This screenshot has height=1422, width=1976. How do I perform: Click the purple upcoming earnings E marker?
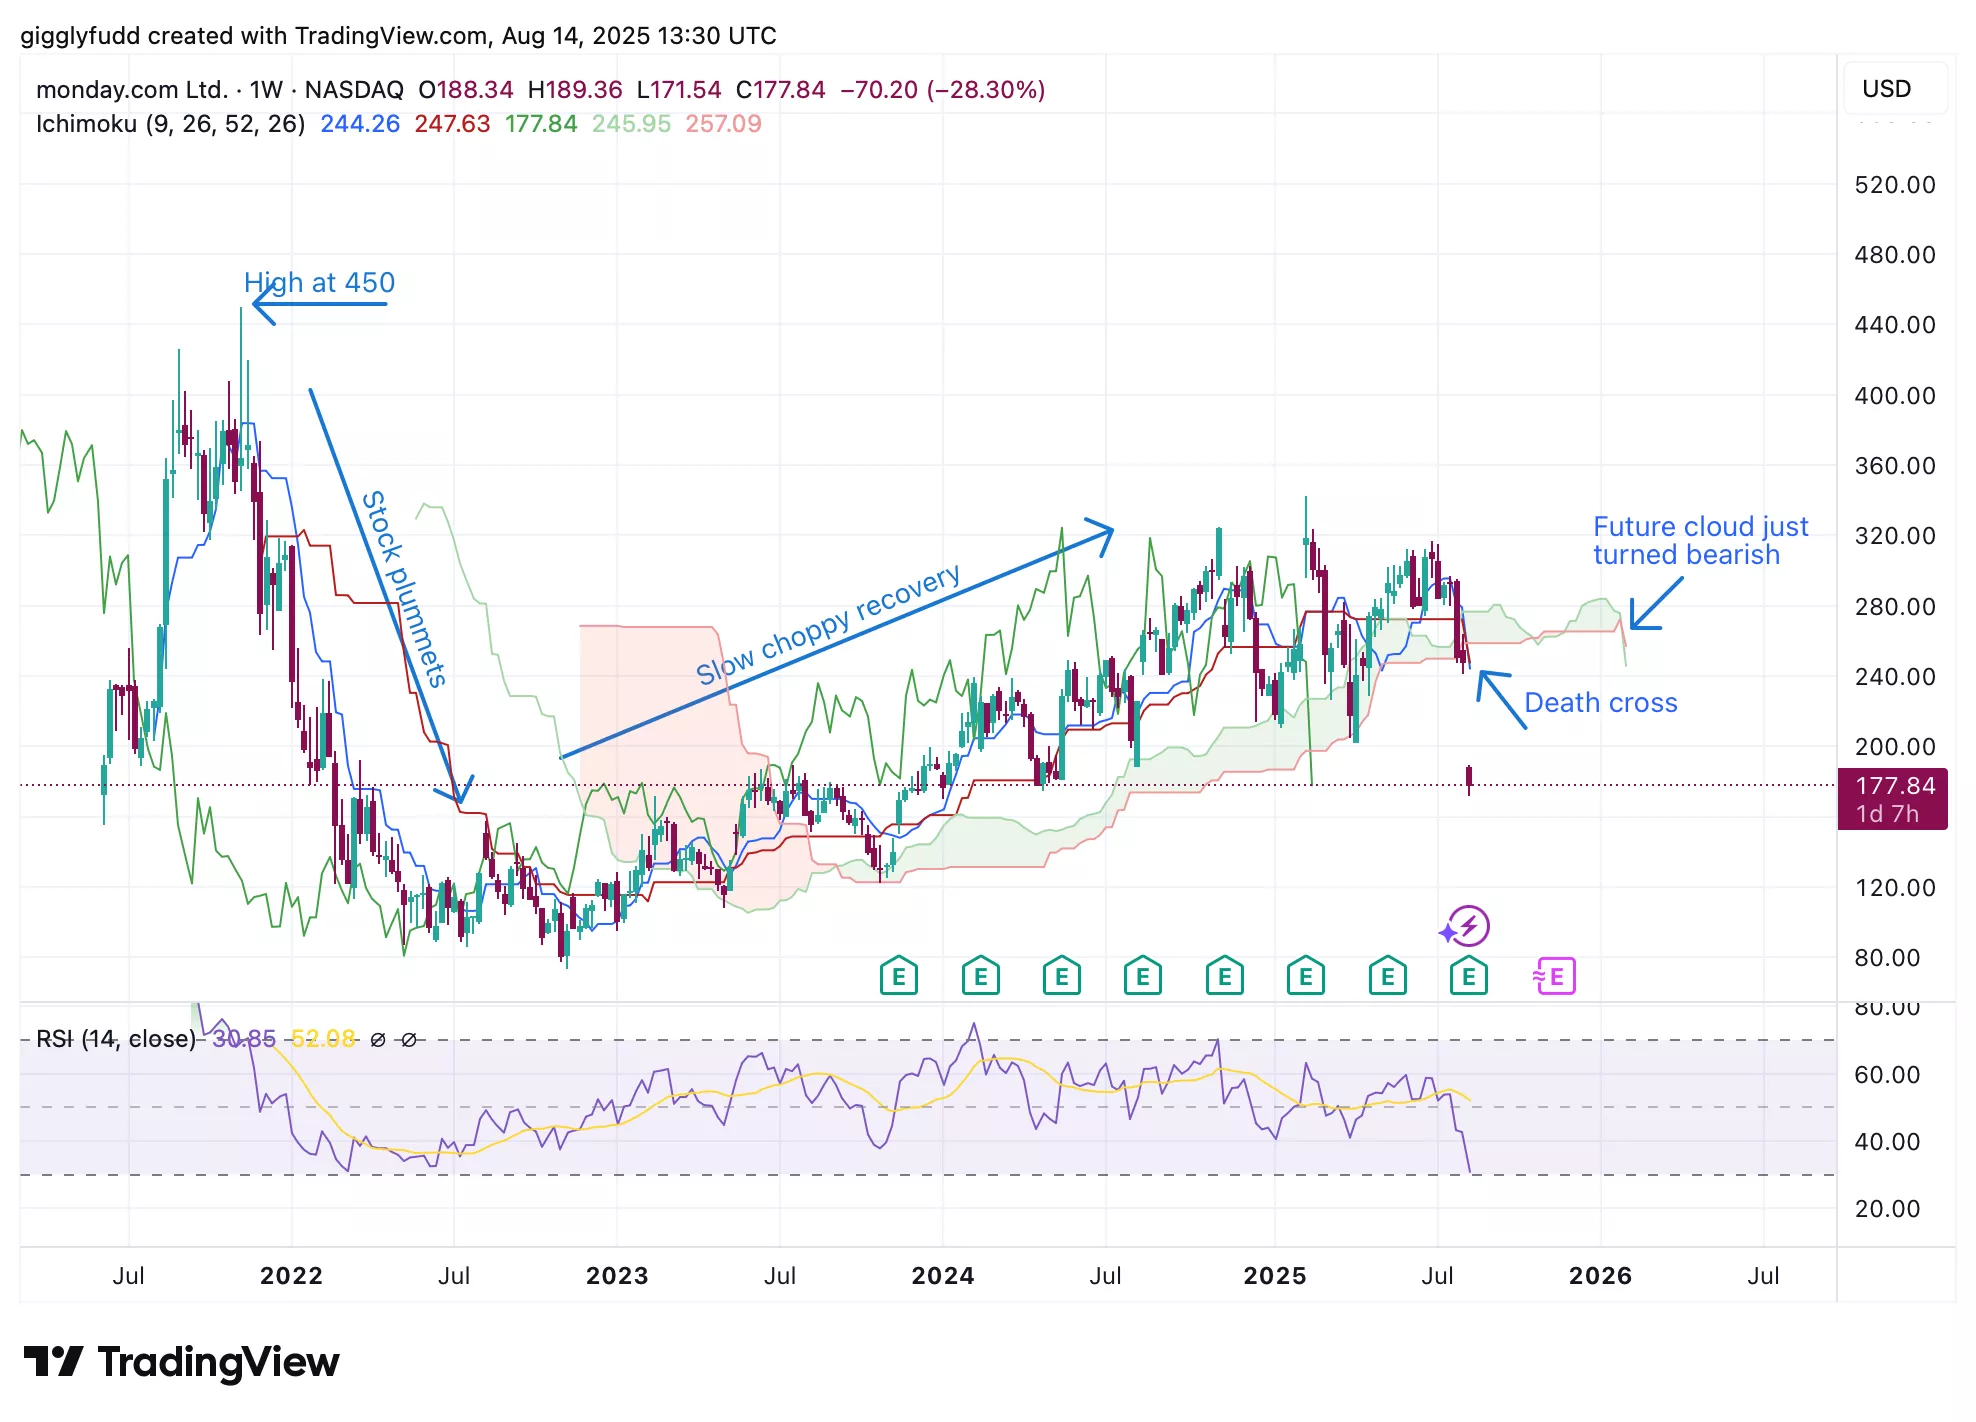click(x=1555, y=976)
